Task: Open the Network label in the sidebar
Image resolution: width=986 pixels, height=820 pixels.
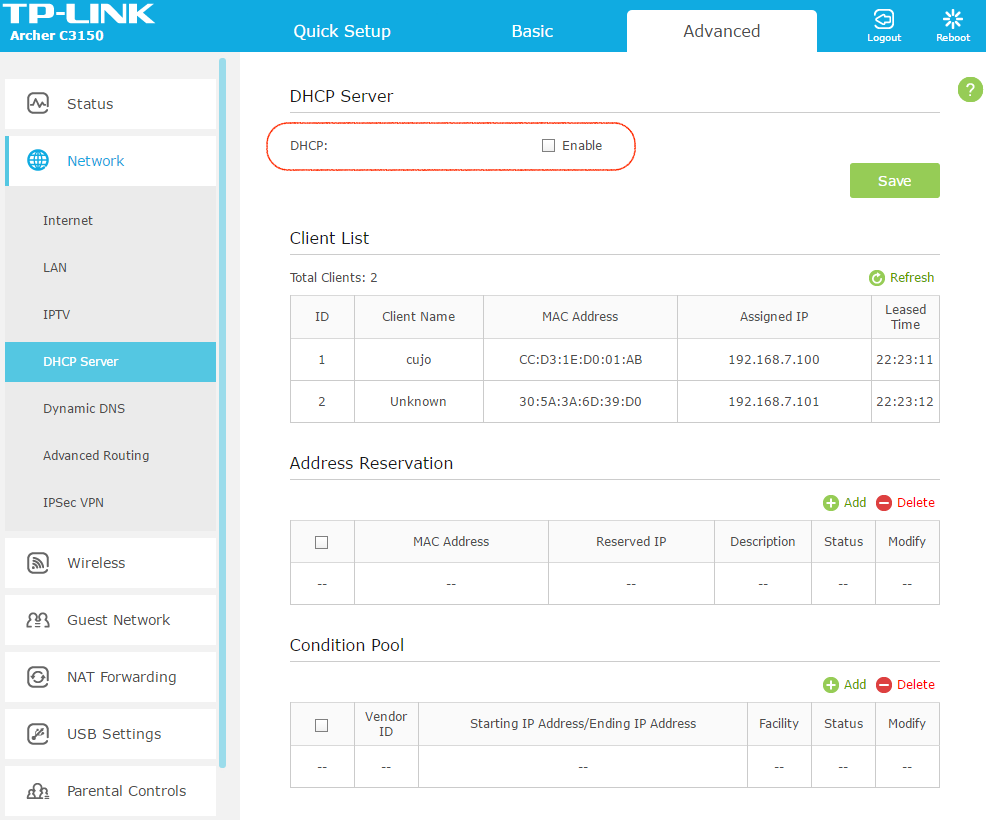Action: point(96,161)
